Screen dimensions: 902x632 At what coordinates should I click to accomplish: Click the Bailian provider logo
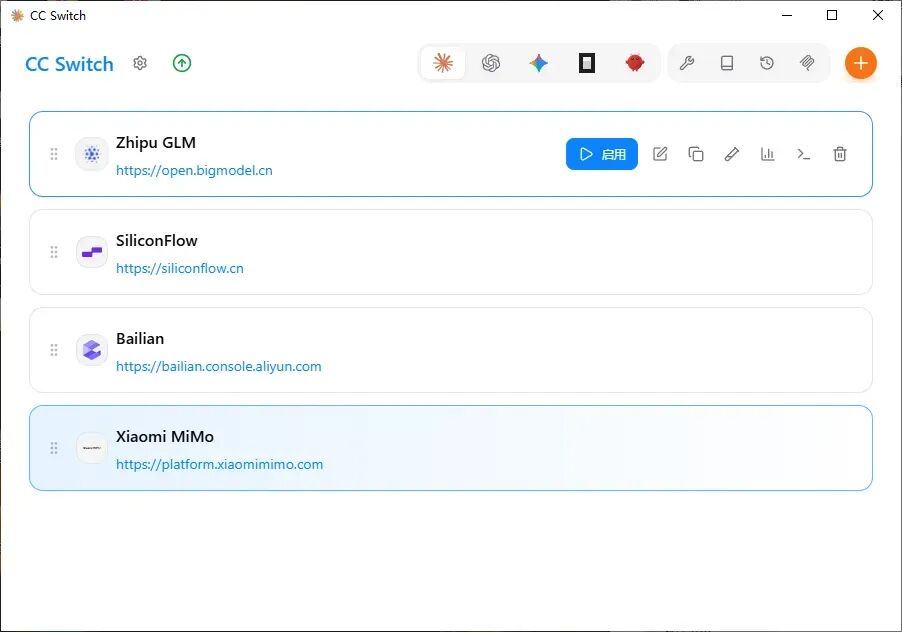(x=92, y=350)
